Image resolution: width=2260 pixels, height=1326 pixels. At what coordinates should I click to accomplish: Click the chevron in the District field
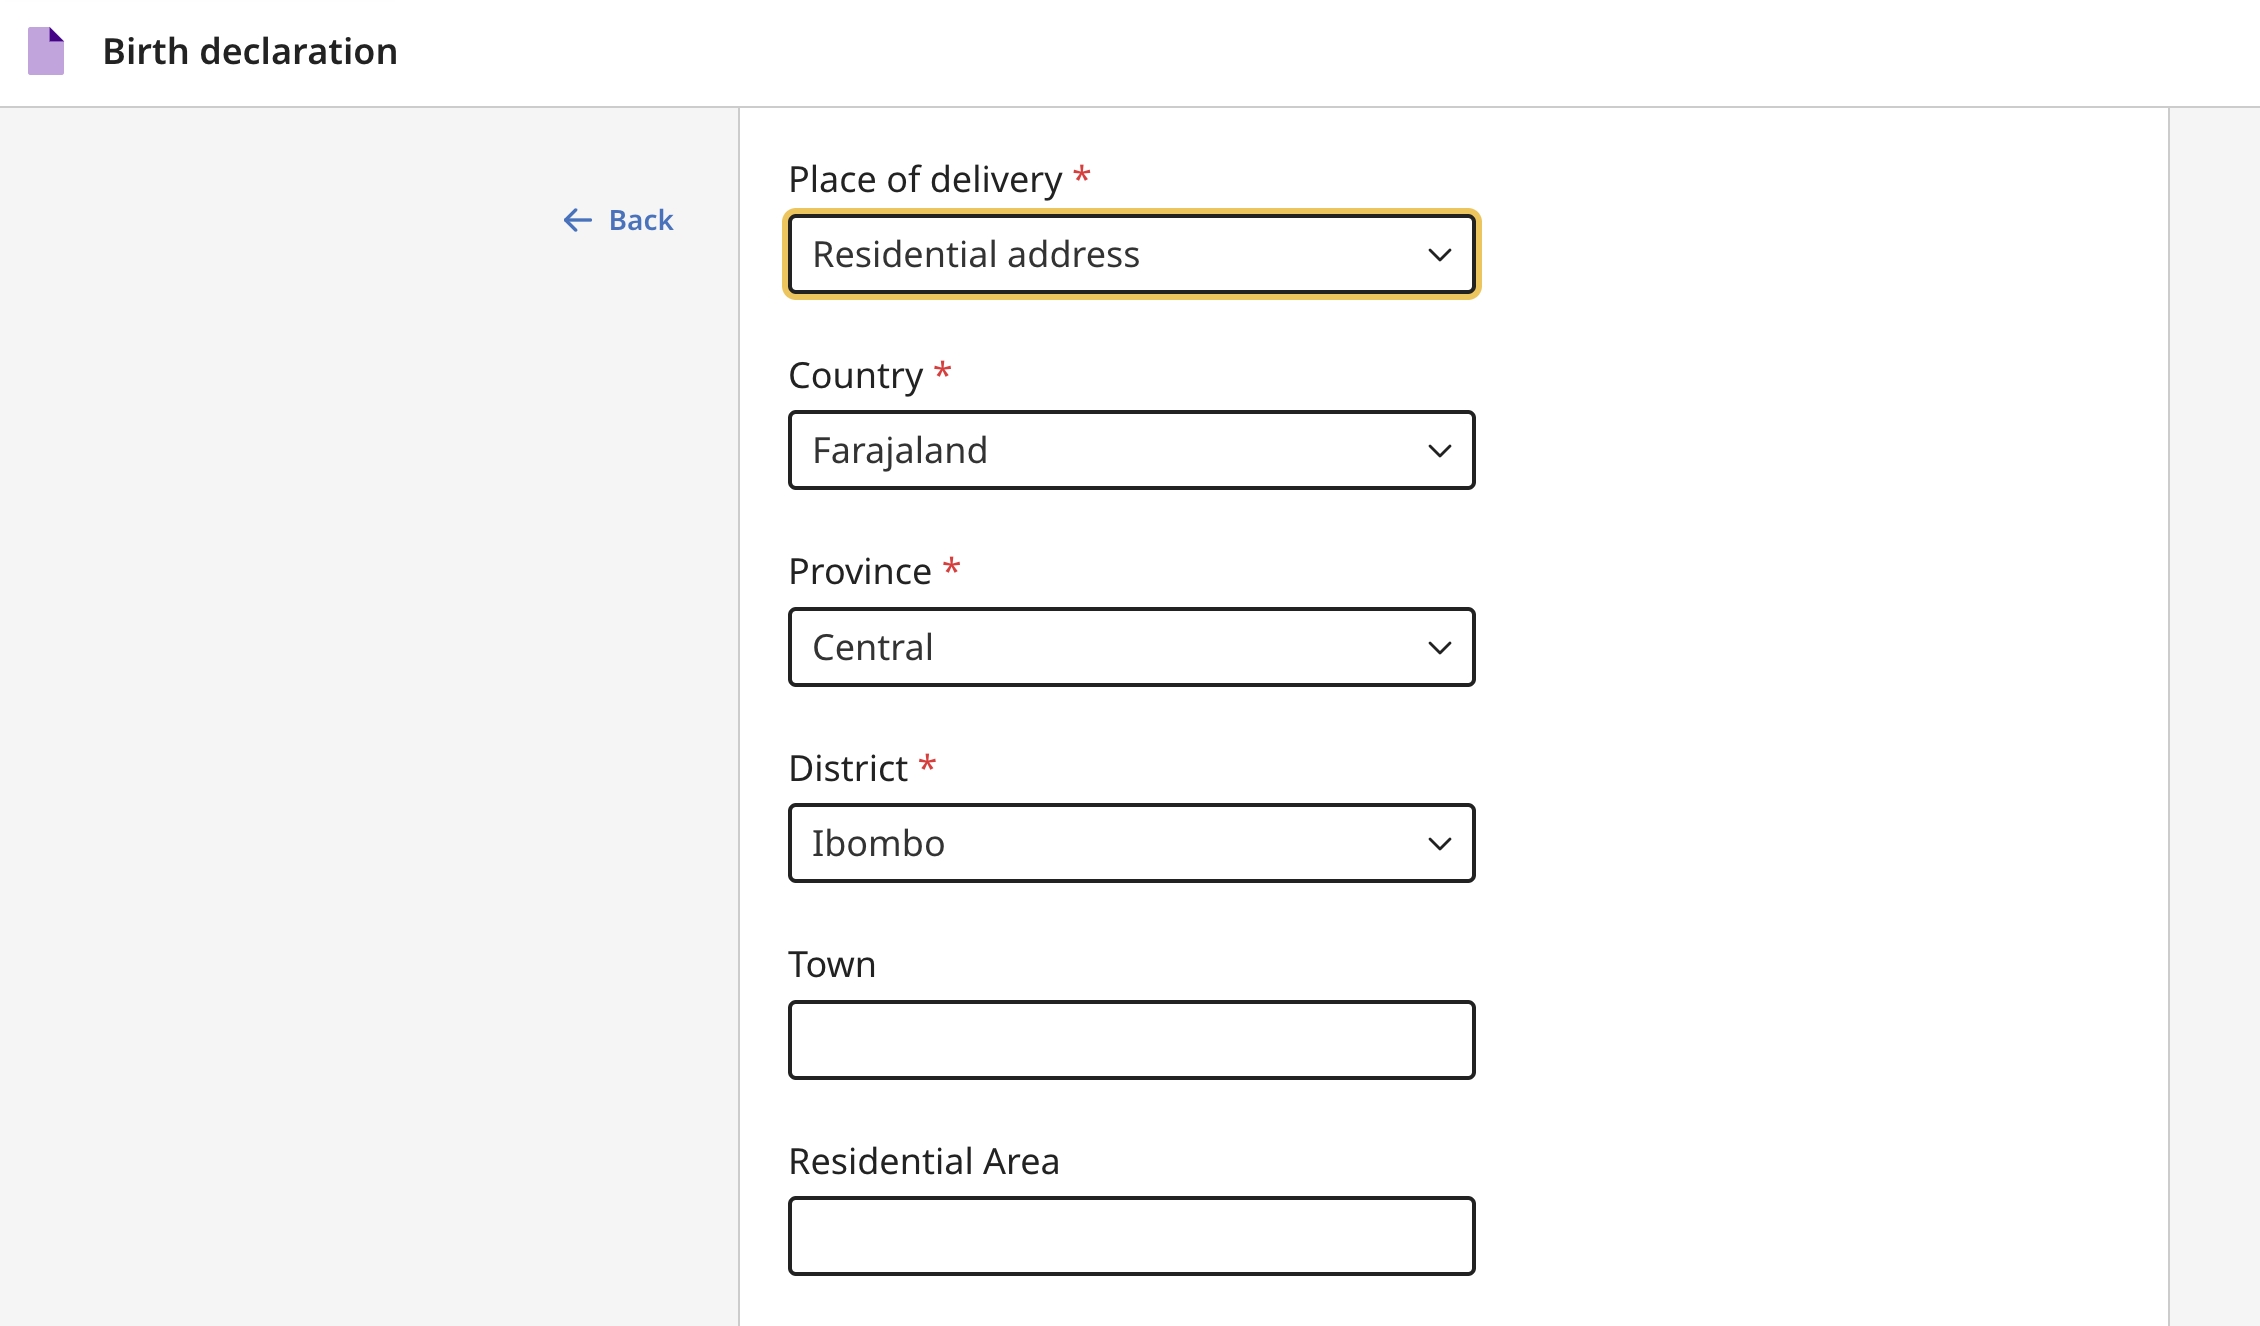point(1439,844)
